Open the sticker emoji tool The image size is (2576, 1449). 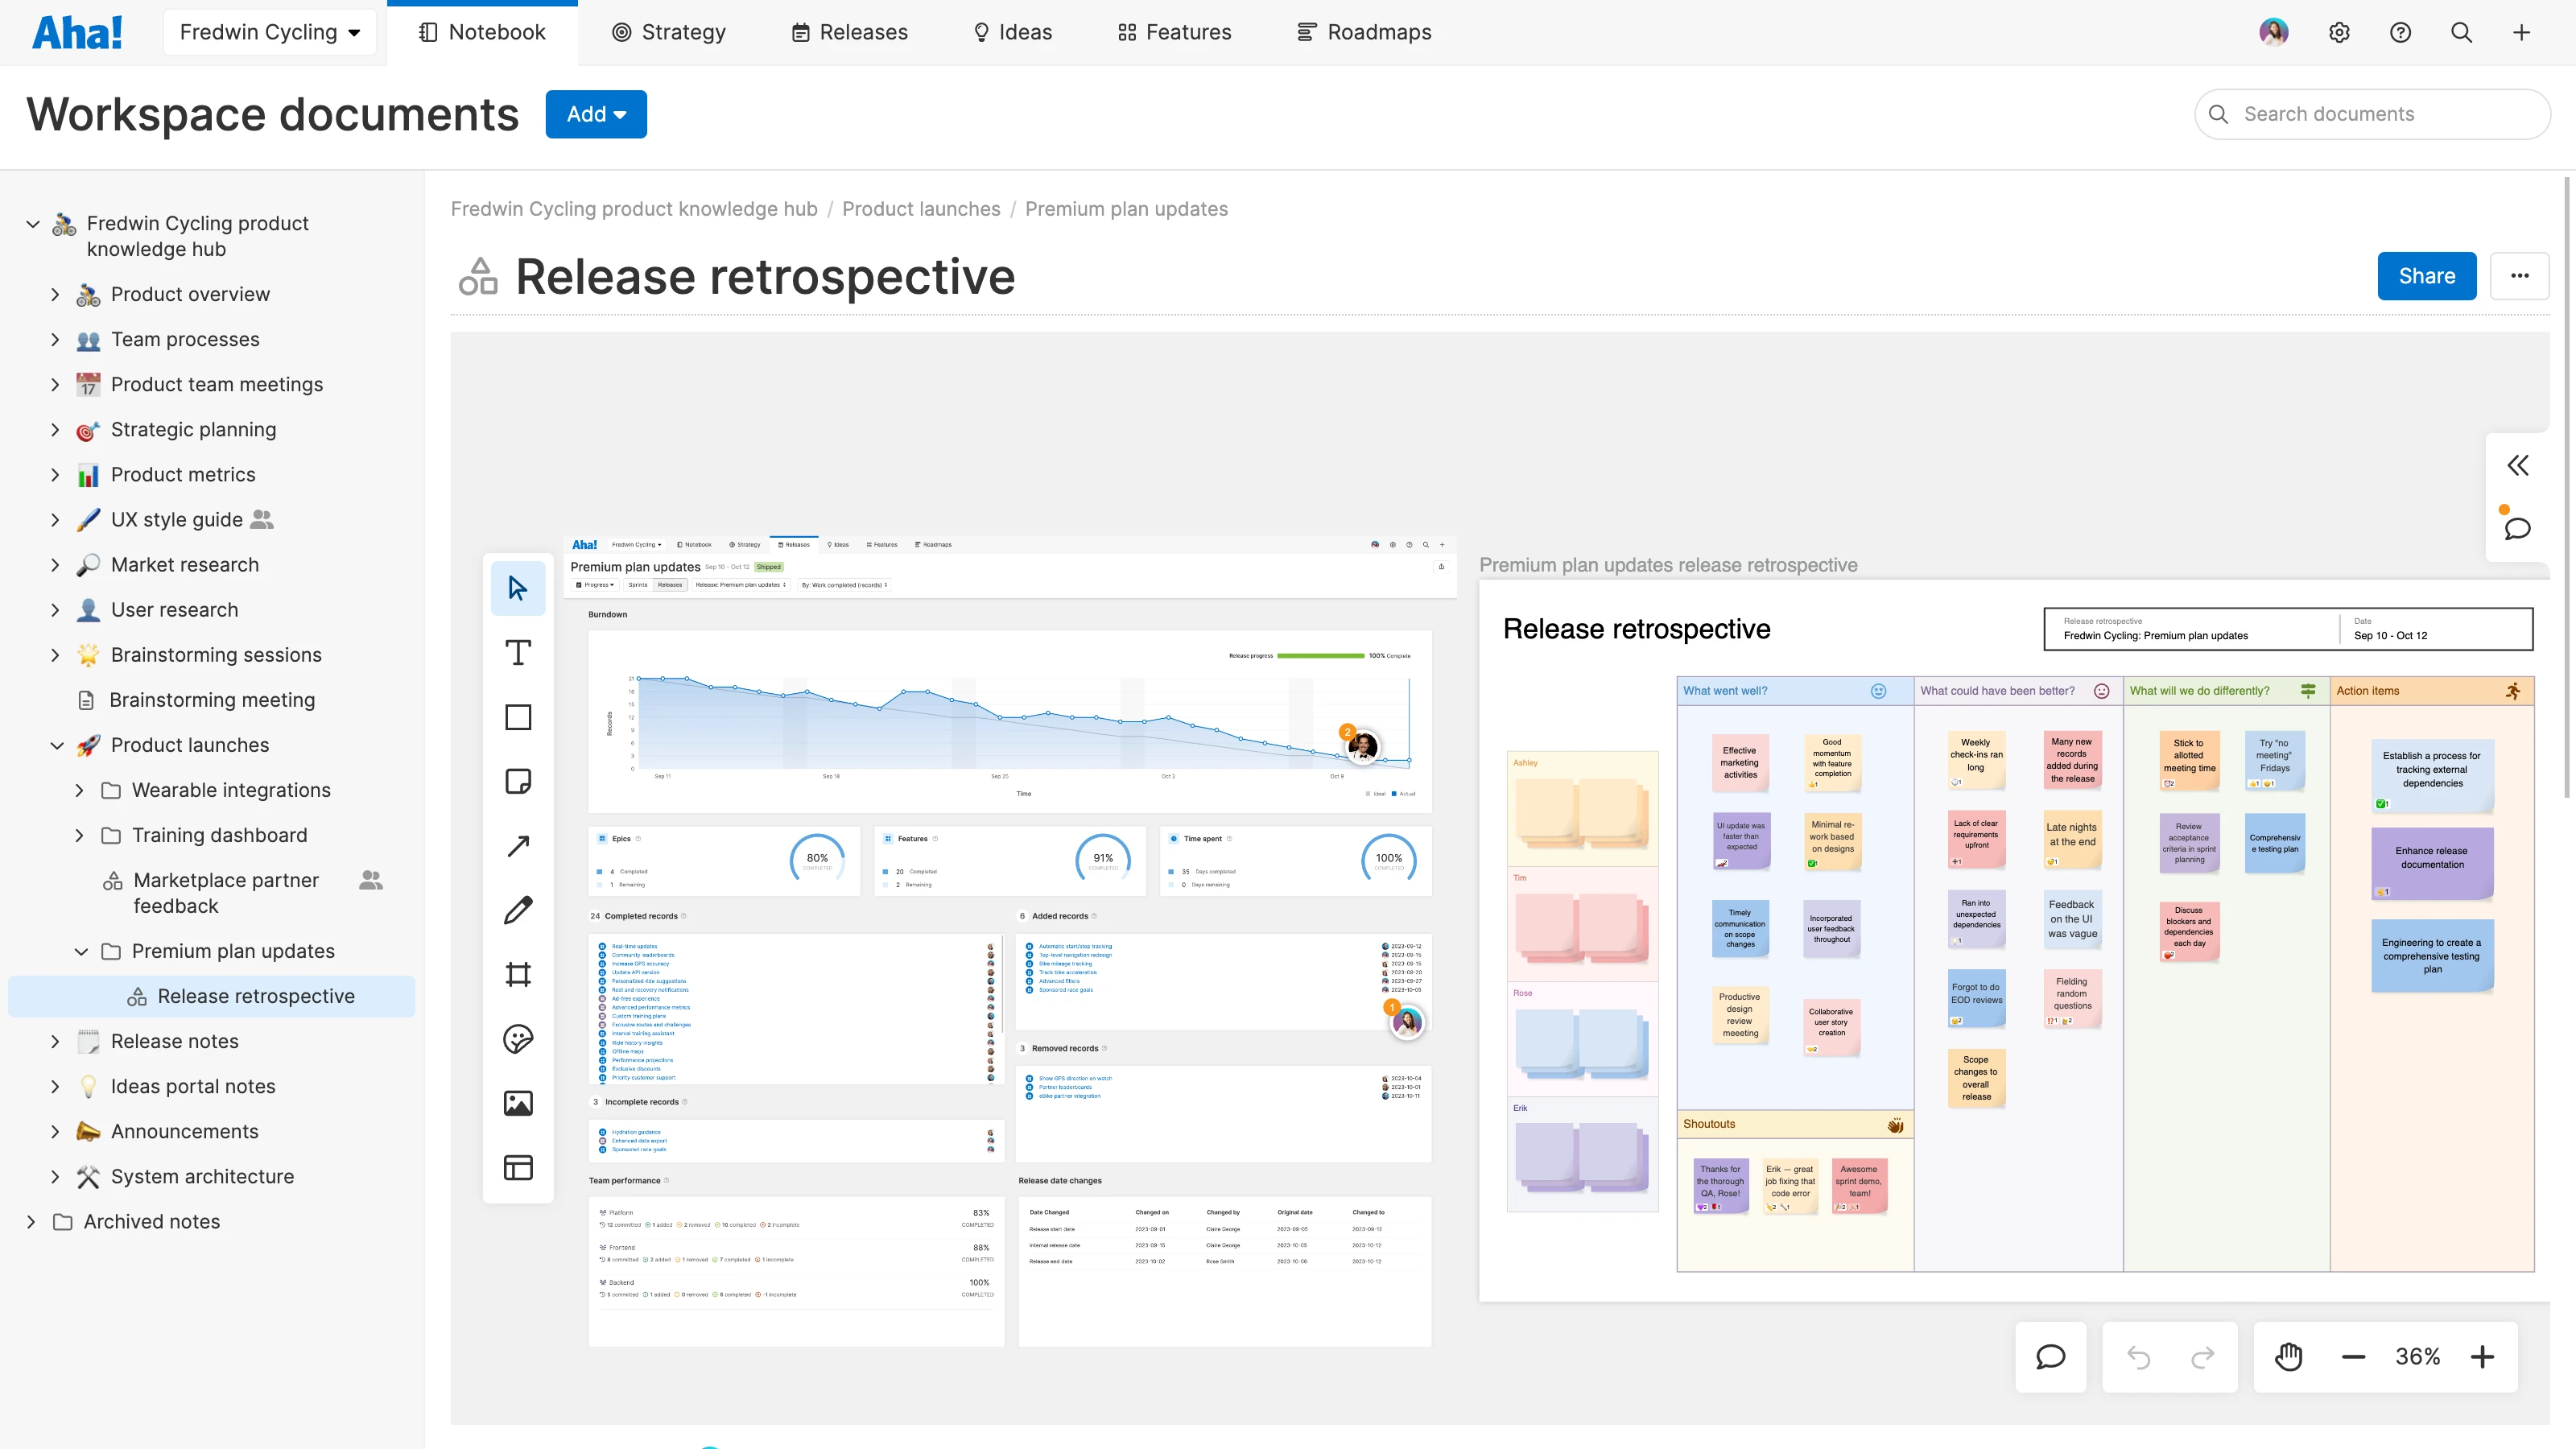tap(518, 1039)
